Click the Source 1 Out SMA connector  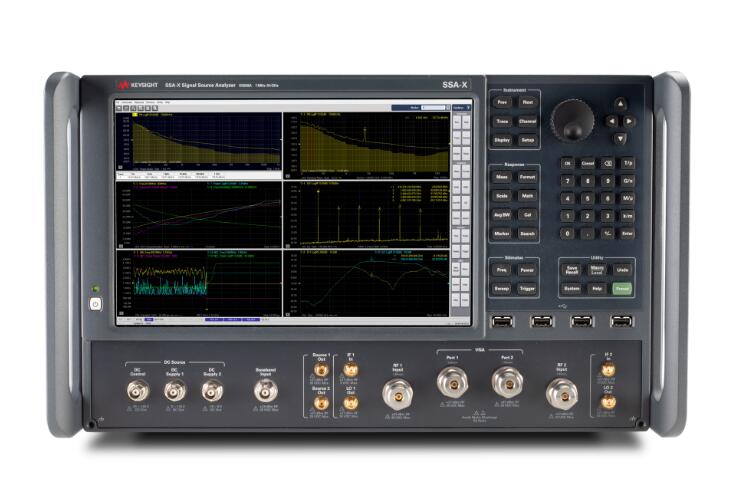(x=321, y=369)
